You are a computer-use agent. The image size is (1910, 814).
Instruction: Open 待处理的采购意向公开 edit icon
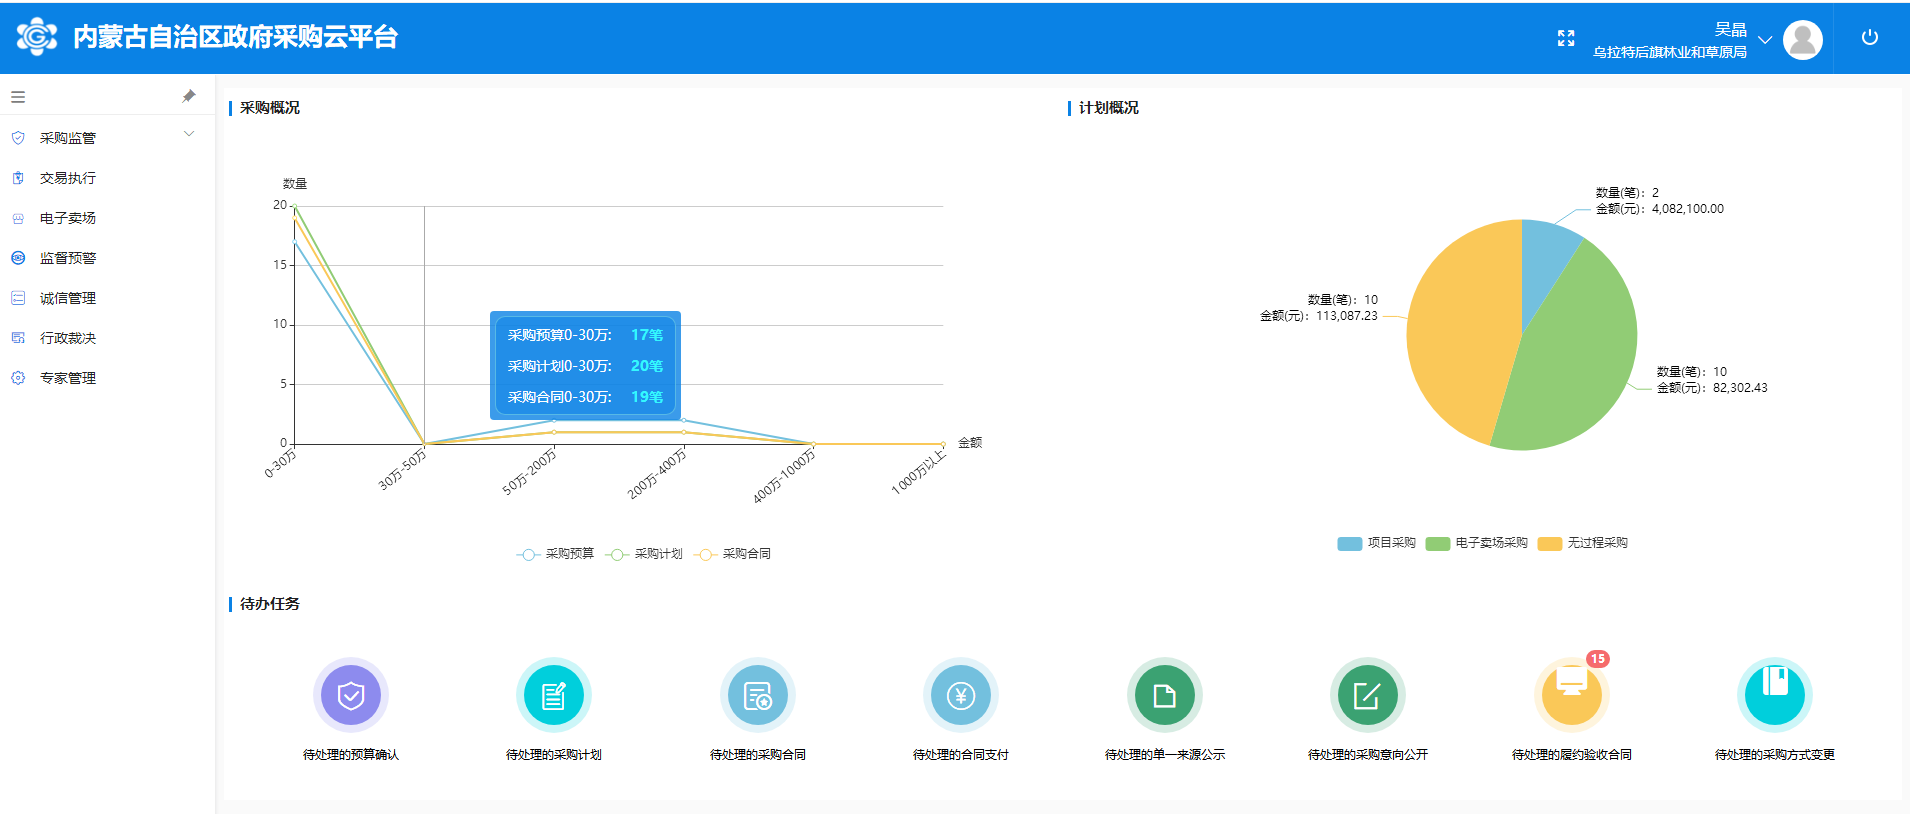1368,695
